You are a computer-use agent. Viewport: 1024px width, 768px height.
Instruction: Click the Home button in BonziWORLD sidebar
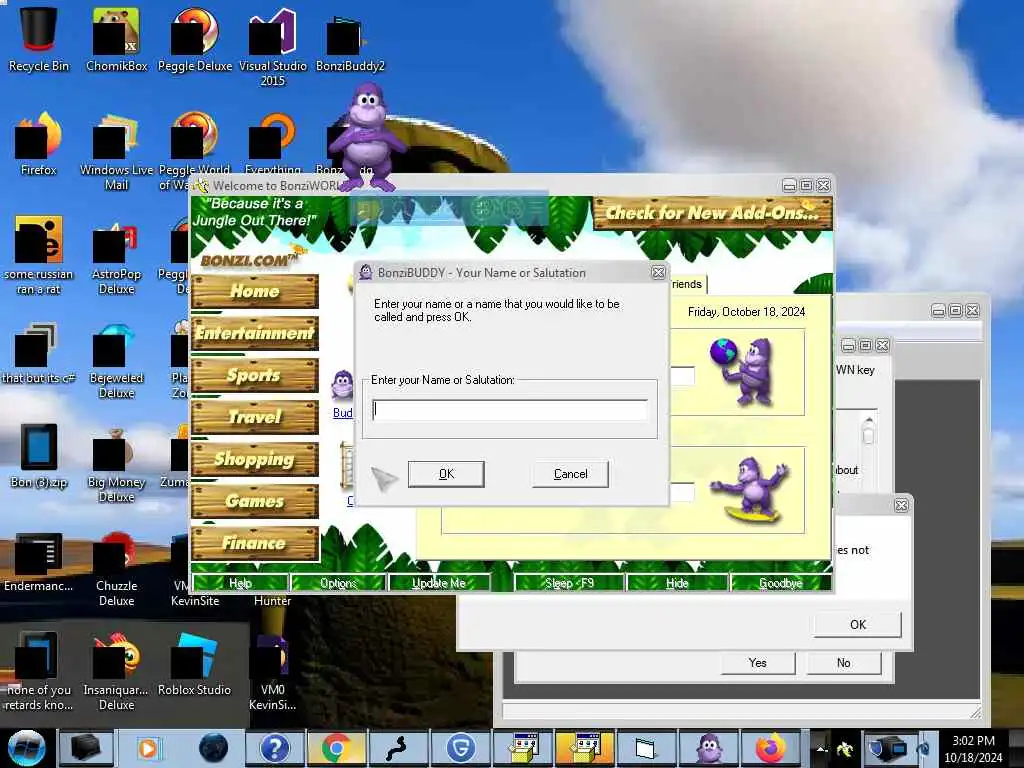point(255,291)
